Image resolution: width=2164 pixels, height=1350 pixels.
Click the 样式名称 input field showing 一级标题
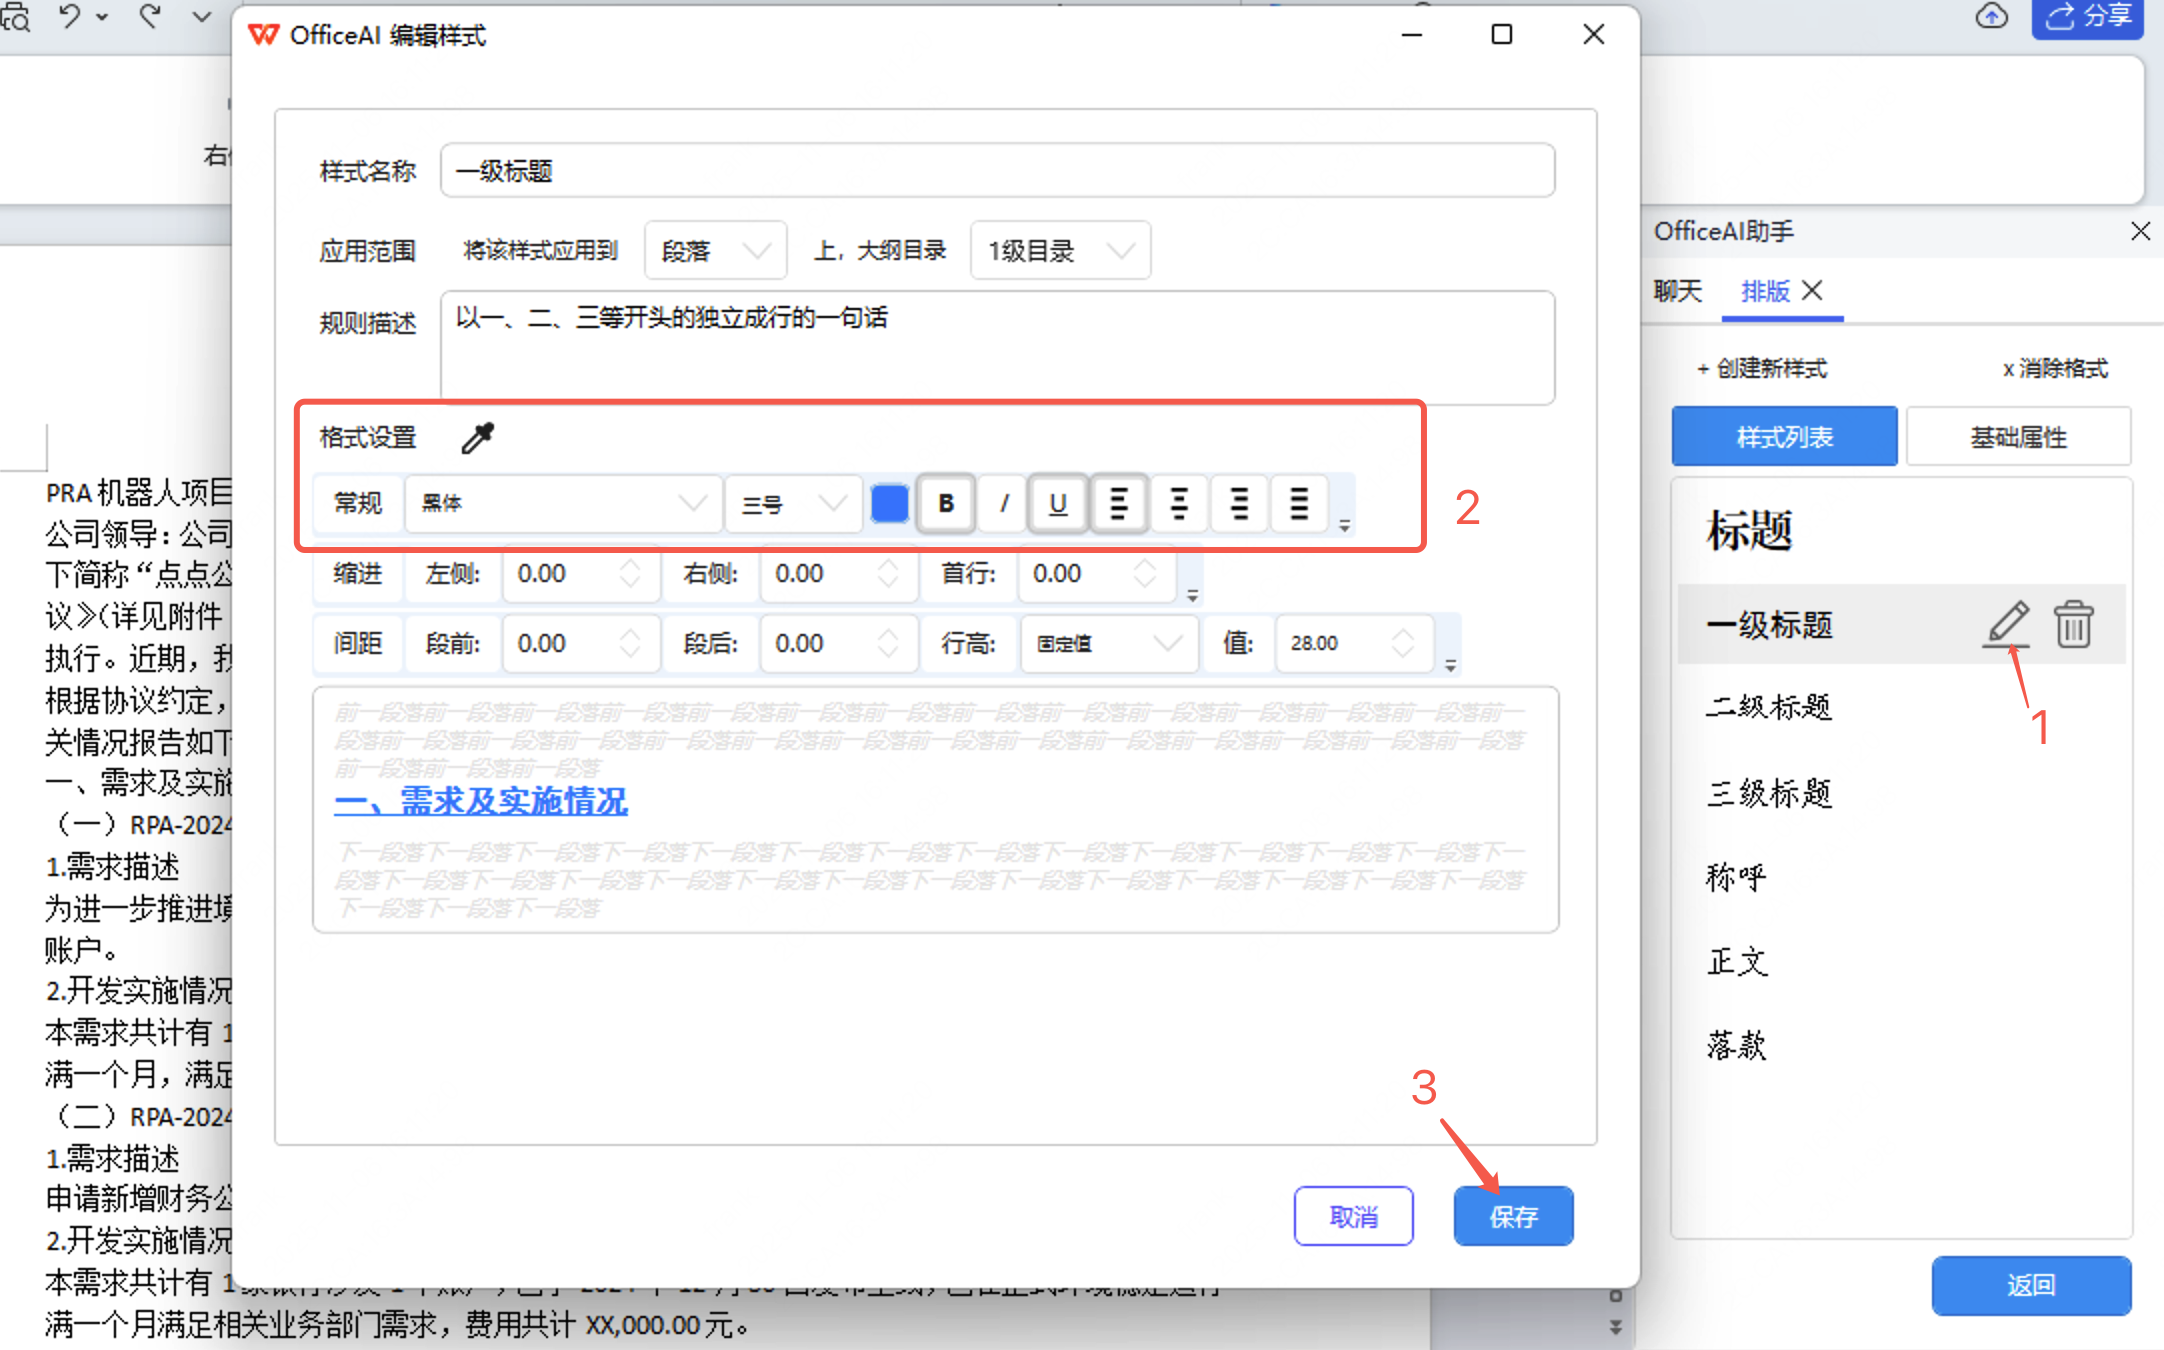[x=997, y=170]
